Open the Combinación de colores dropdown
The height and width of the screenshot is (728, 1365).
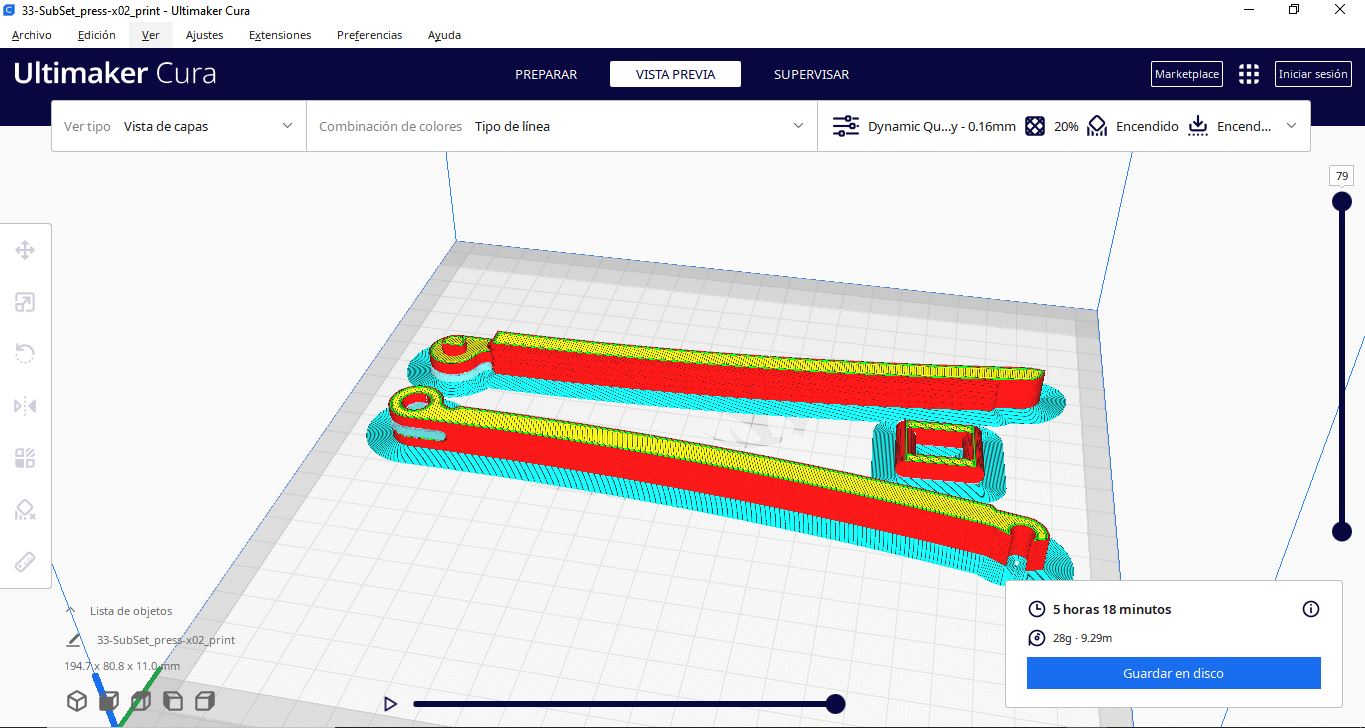click(x=562, y=126)
